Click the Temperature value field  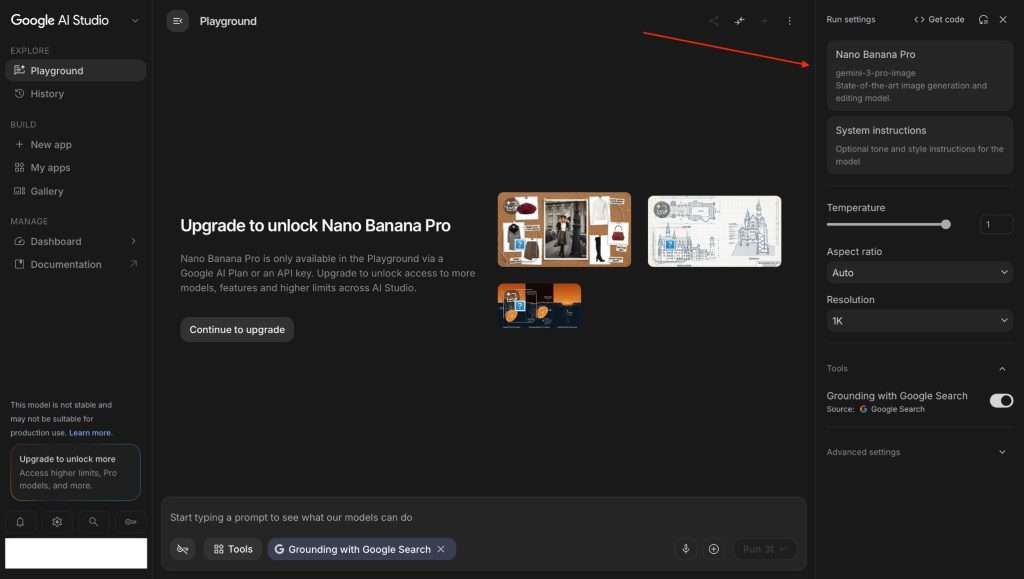996,225
